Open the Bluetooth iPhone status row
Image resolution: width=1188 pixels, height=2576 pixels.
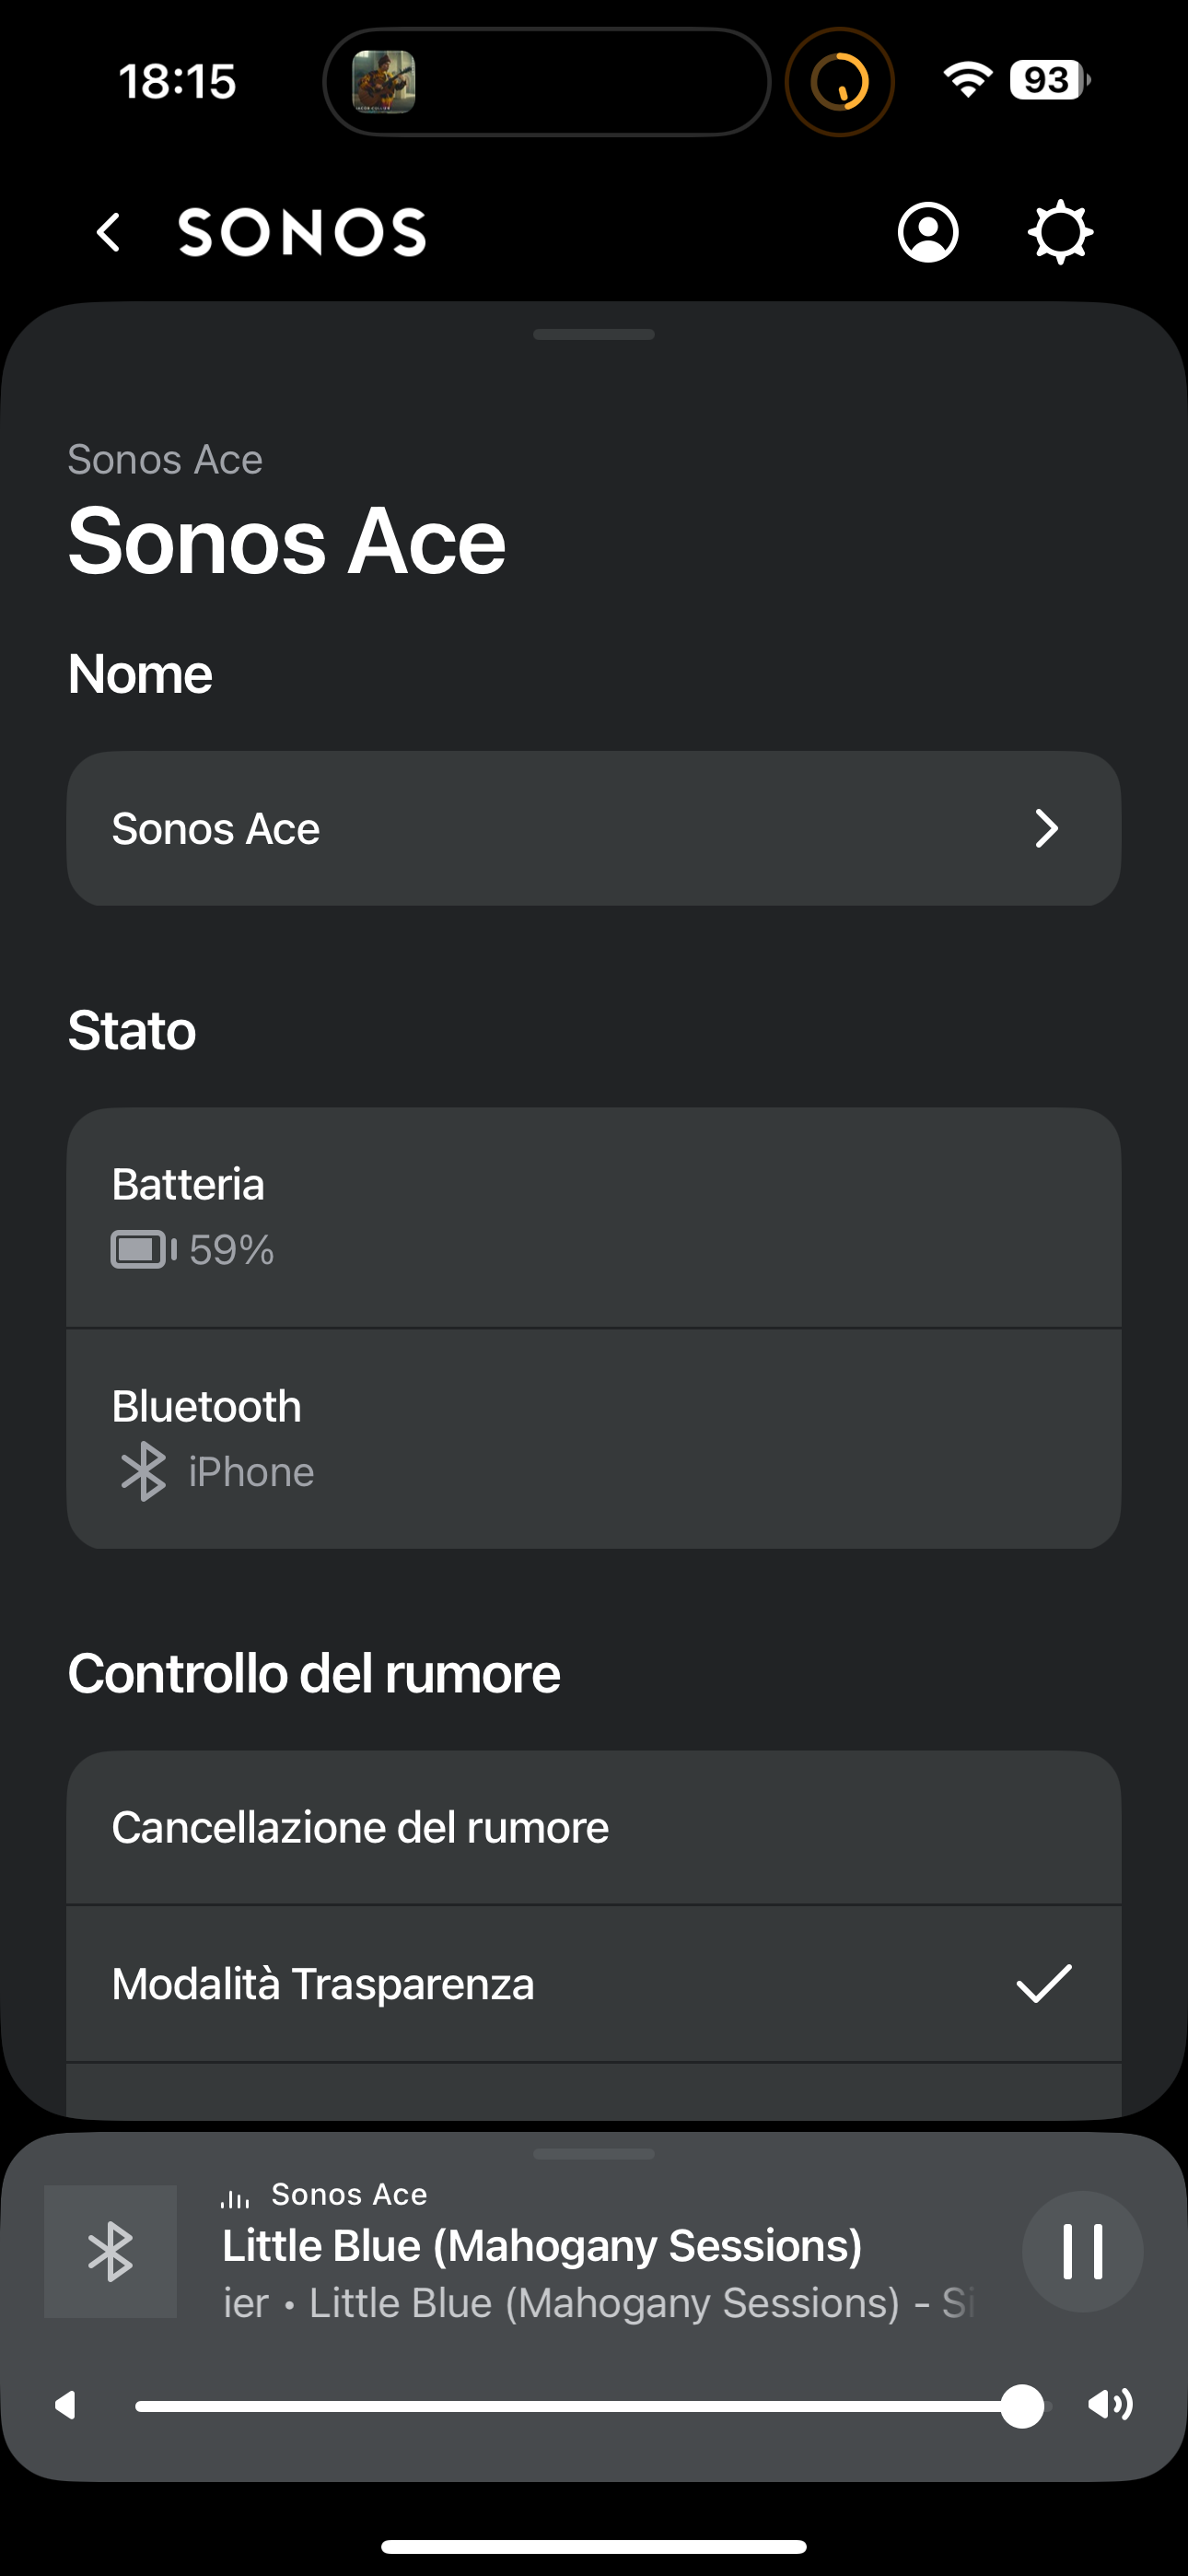point(594,1439)
